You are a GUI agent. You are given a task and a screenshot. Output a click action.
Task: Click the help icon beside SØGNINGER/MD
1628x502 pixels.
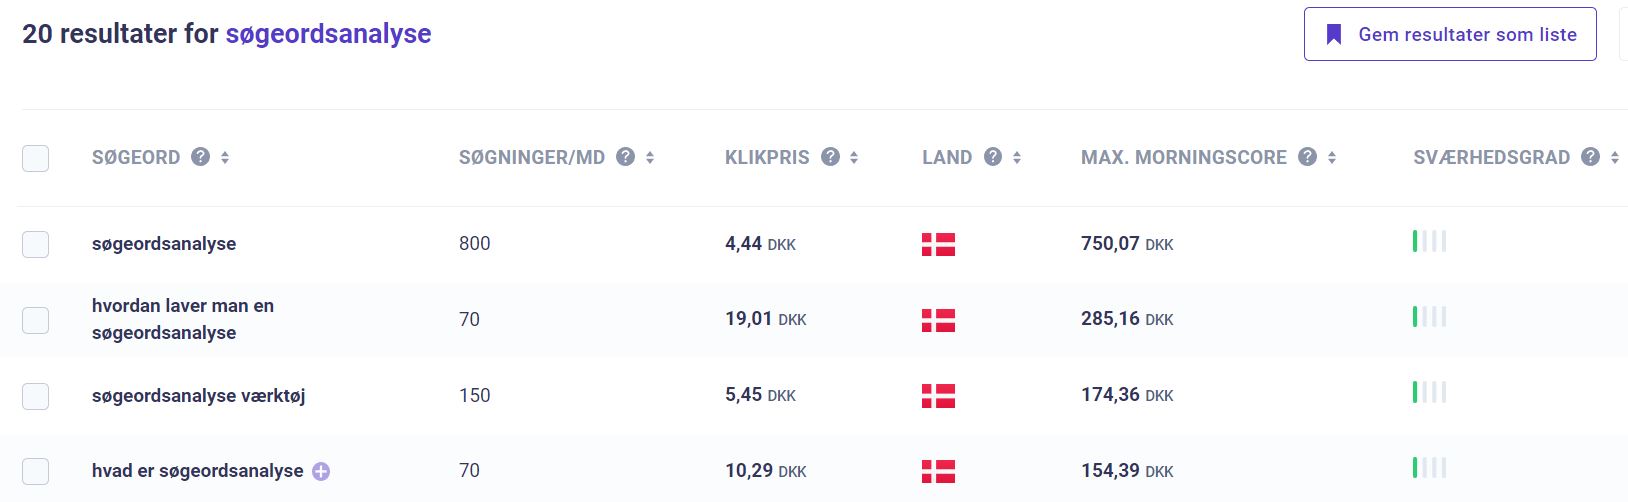(626, 157)
